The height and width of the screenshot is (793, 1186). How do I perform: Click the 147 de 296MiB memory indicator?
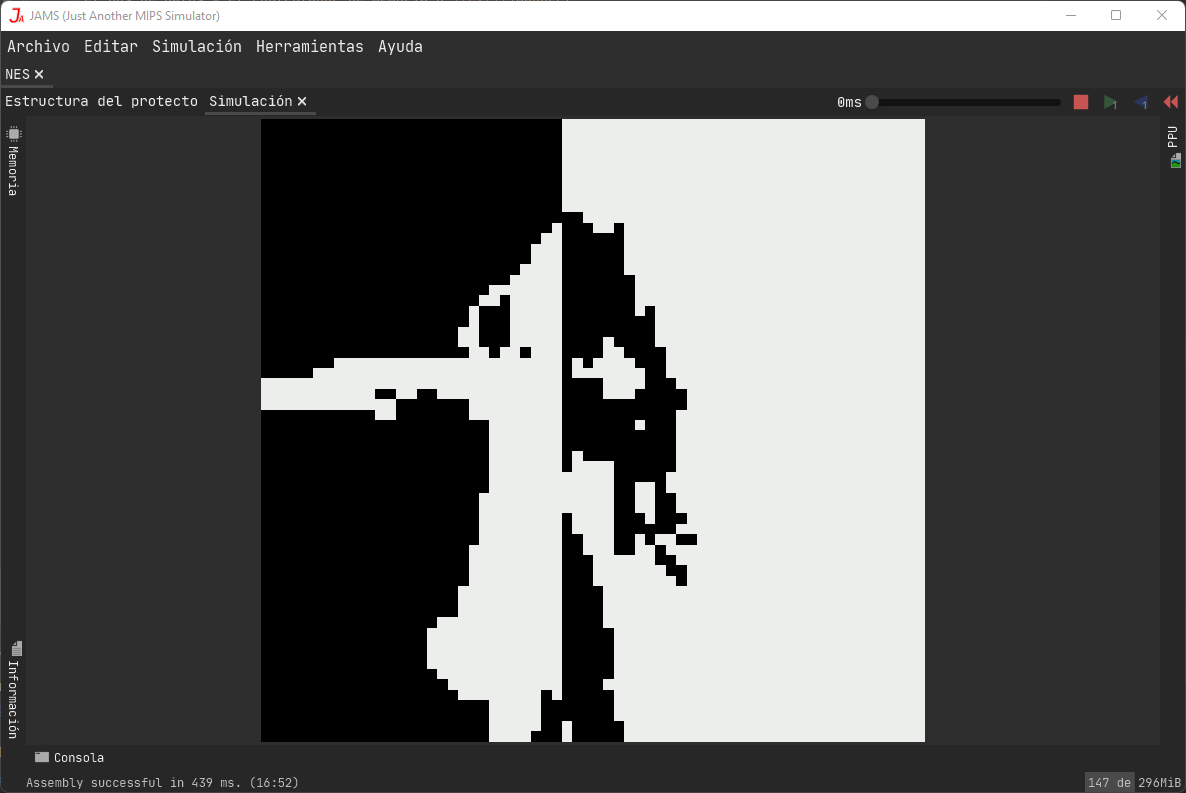click(x=1132, y=782)
